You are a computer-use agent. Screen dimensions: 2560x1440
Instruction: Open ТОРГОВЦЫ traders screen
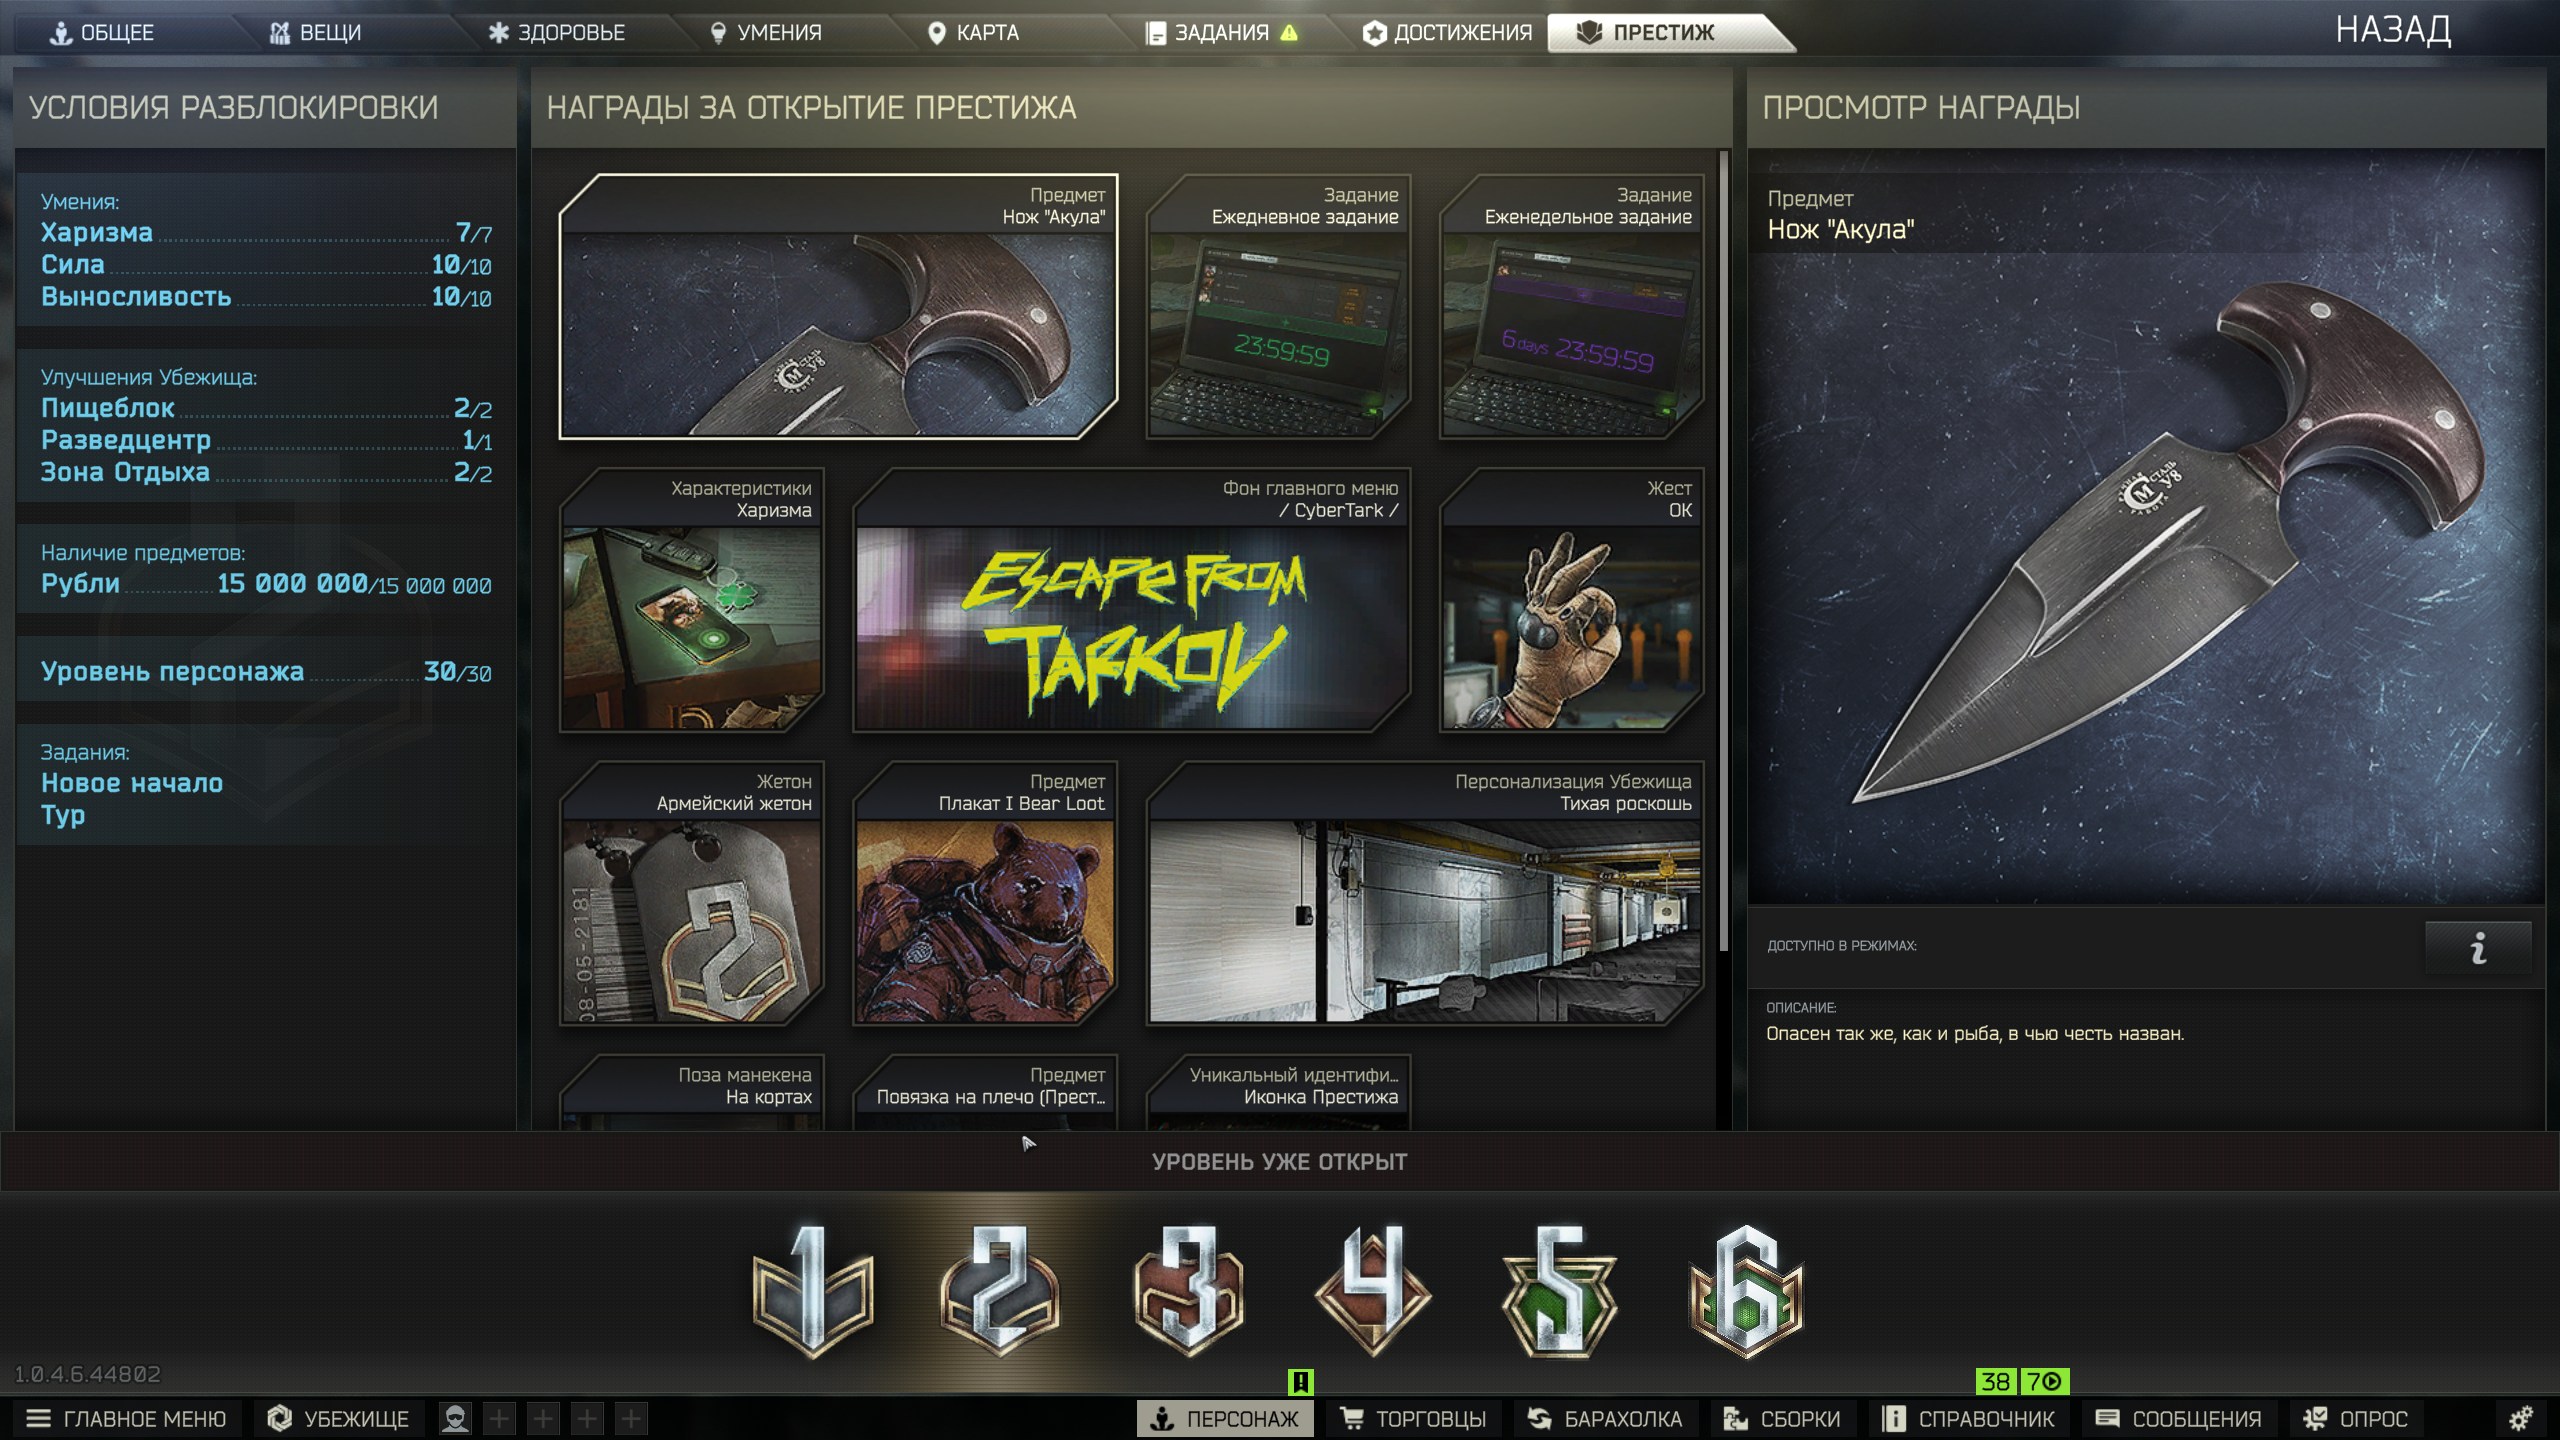(x=1414, y=1418)
